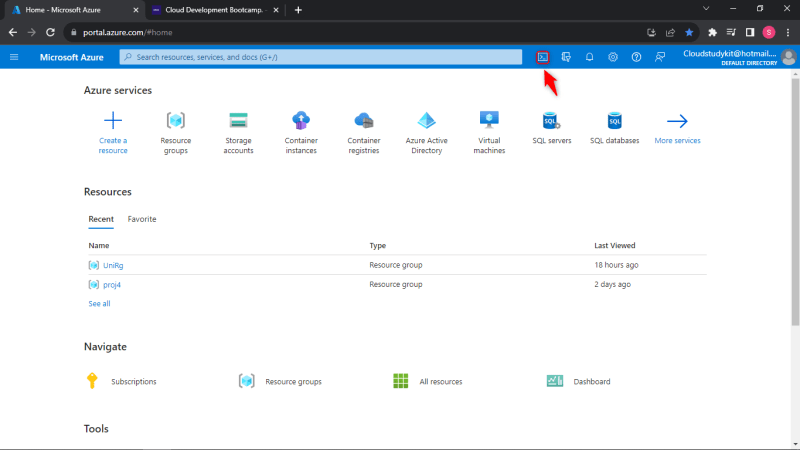Open SQL servers service icon
This screenshot has height=450, width=800.
[552, 121]
